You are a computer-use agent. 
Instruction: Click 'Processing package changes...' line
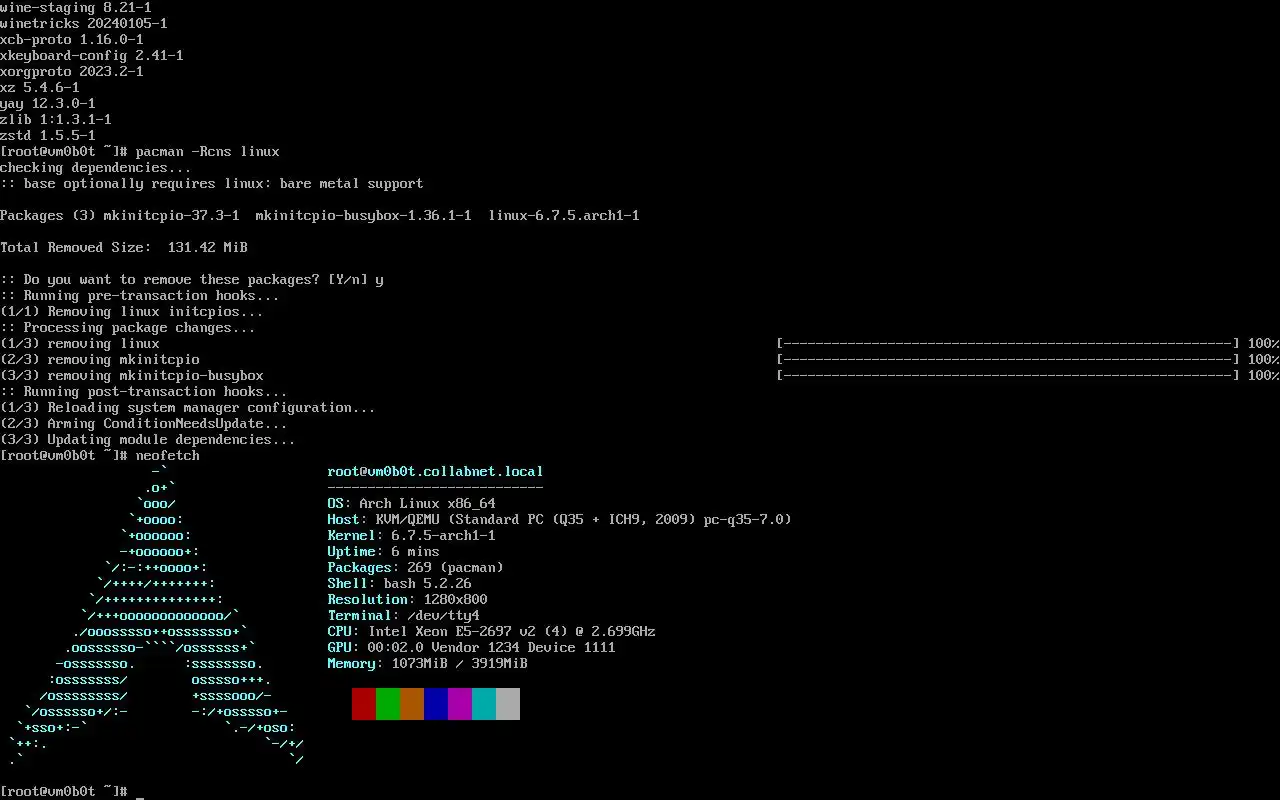tap(128, 328)
